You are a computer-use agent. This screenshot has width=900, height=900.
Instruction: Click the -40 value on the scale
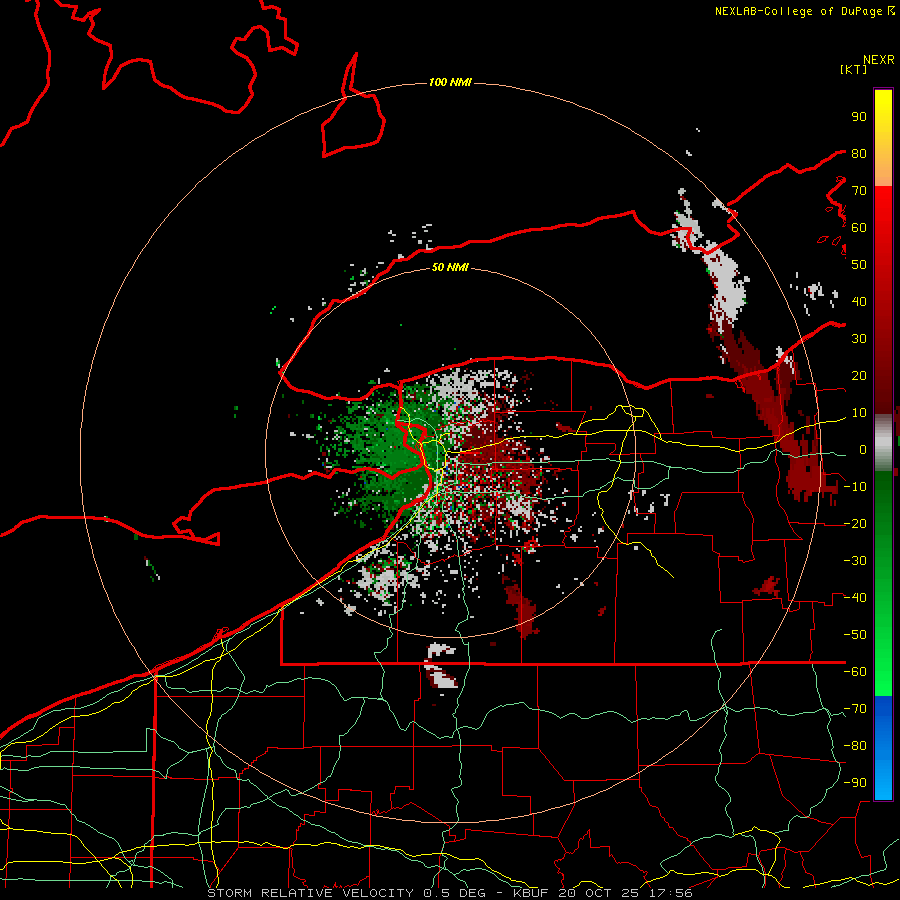pos(855,598)
